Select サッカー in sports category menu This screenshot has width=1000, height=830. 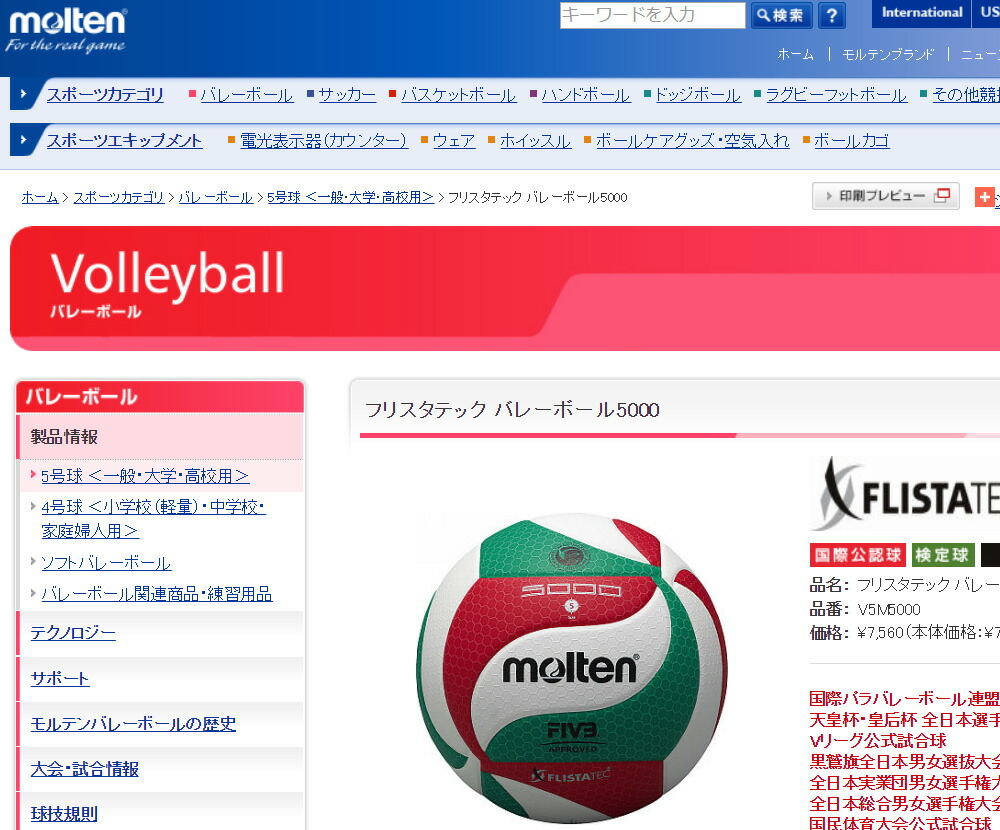pyautogui.click(x=347, y=95)
